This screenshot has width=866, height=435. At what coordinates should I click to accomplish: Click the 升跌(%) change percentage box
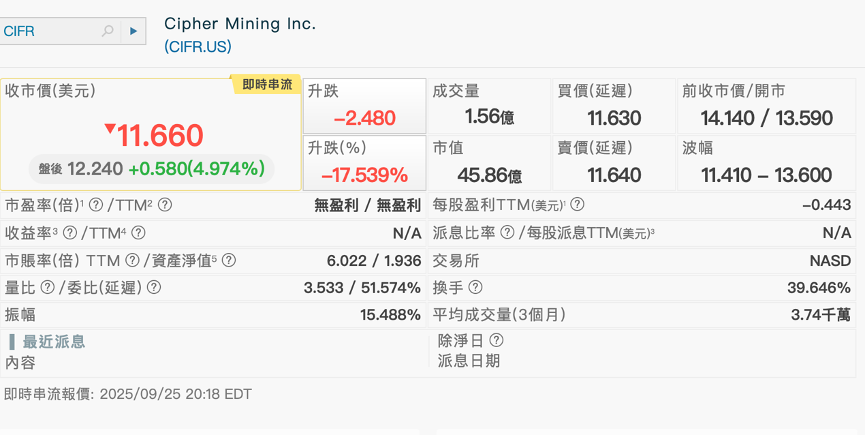tap(364, 162)
